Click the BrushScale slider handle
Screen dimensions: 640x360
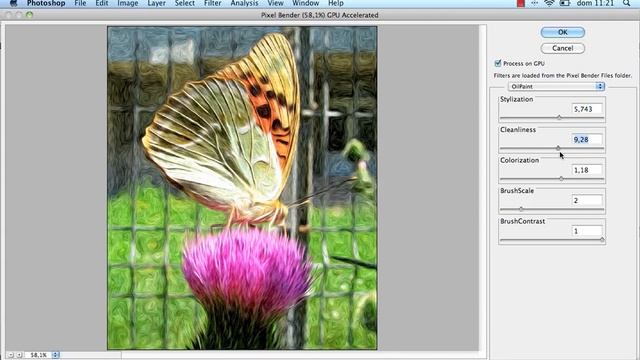click(x=521, y=209)
